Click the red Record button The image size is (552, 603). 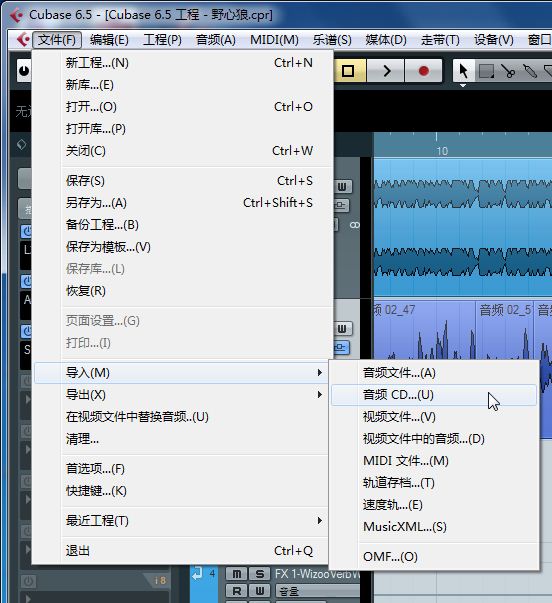point(424,71)
